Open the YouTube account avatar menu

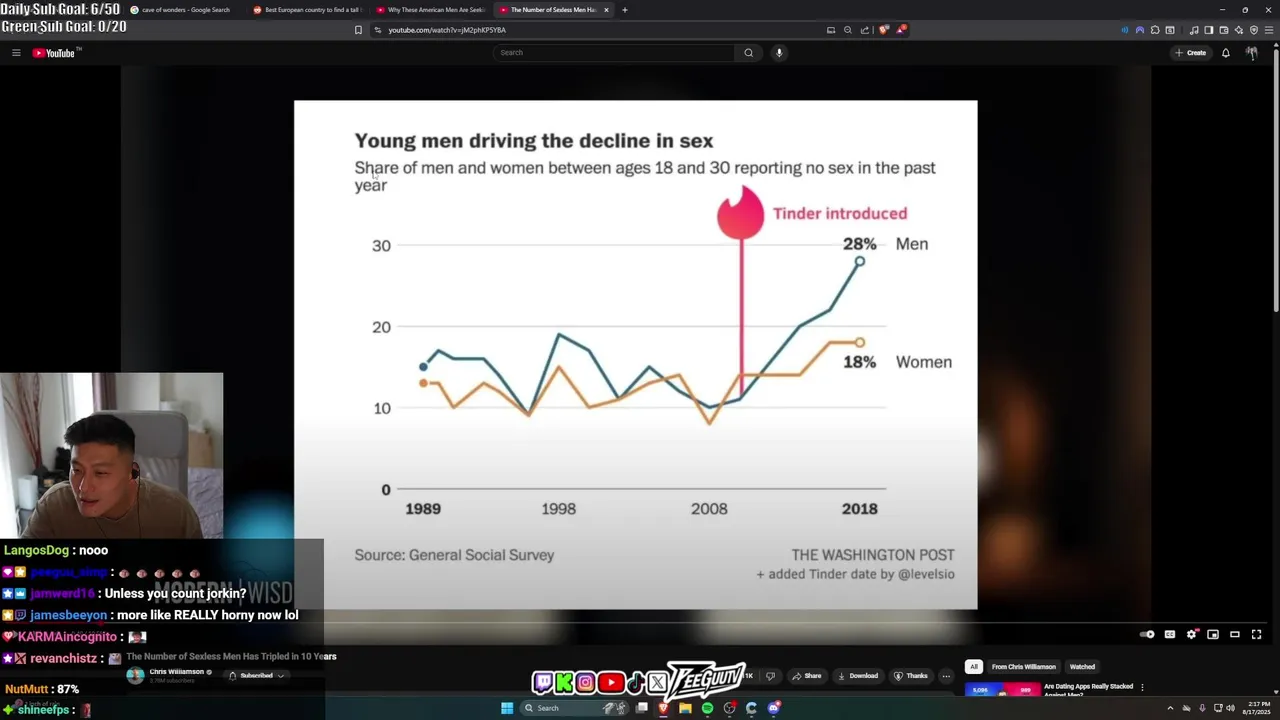point(1251,53)
